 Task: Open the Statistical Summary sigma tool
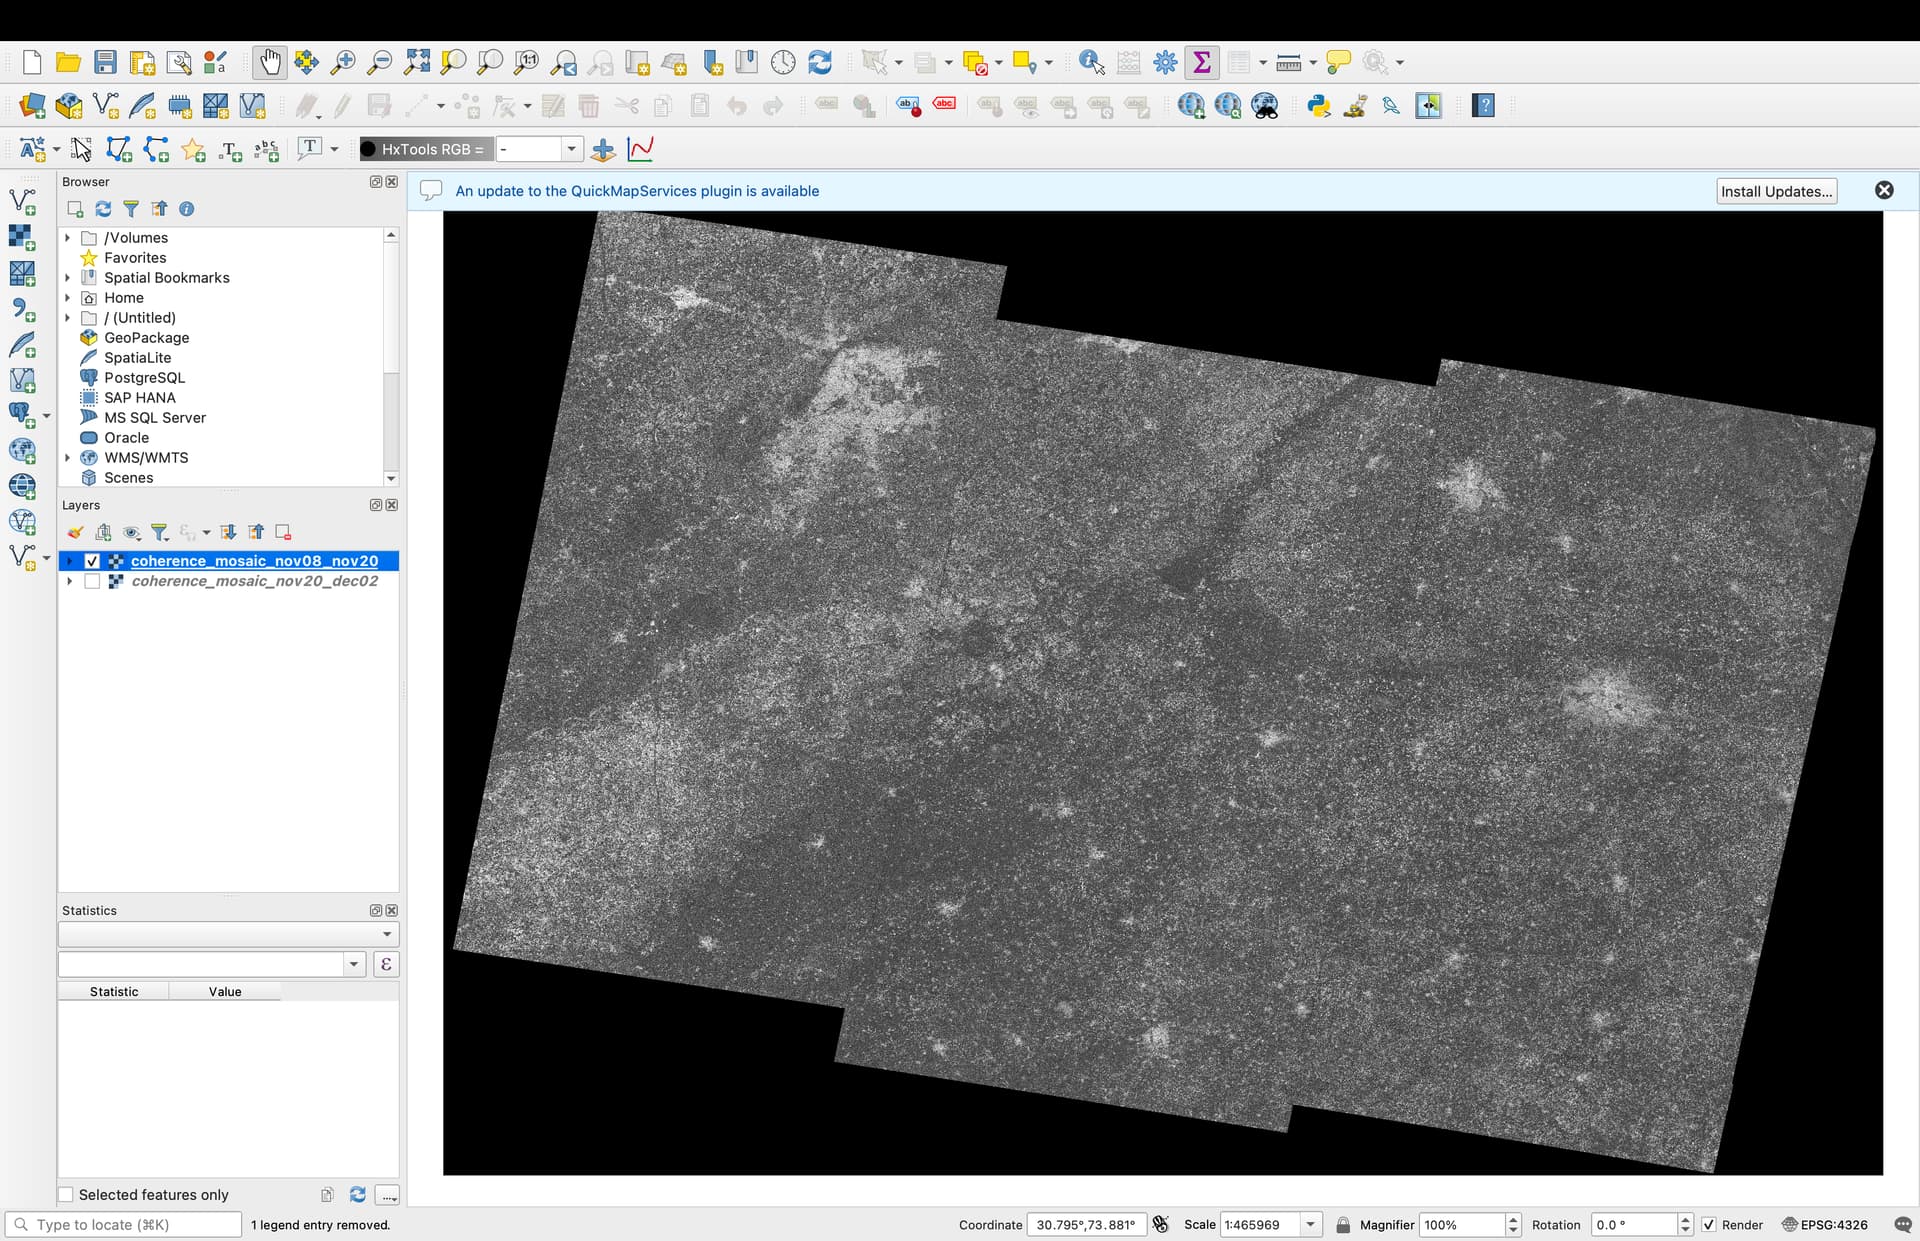1202,62
